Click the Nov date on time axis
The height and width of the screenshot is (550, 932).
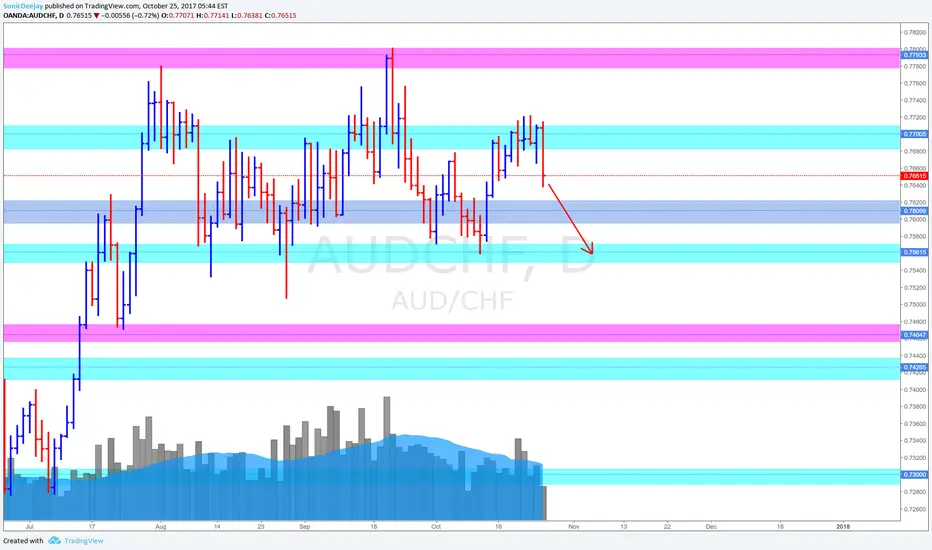coord(574,527)
